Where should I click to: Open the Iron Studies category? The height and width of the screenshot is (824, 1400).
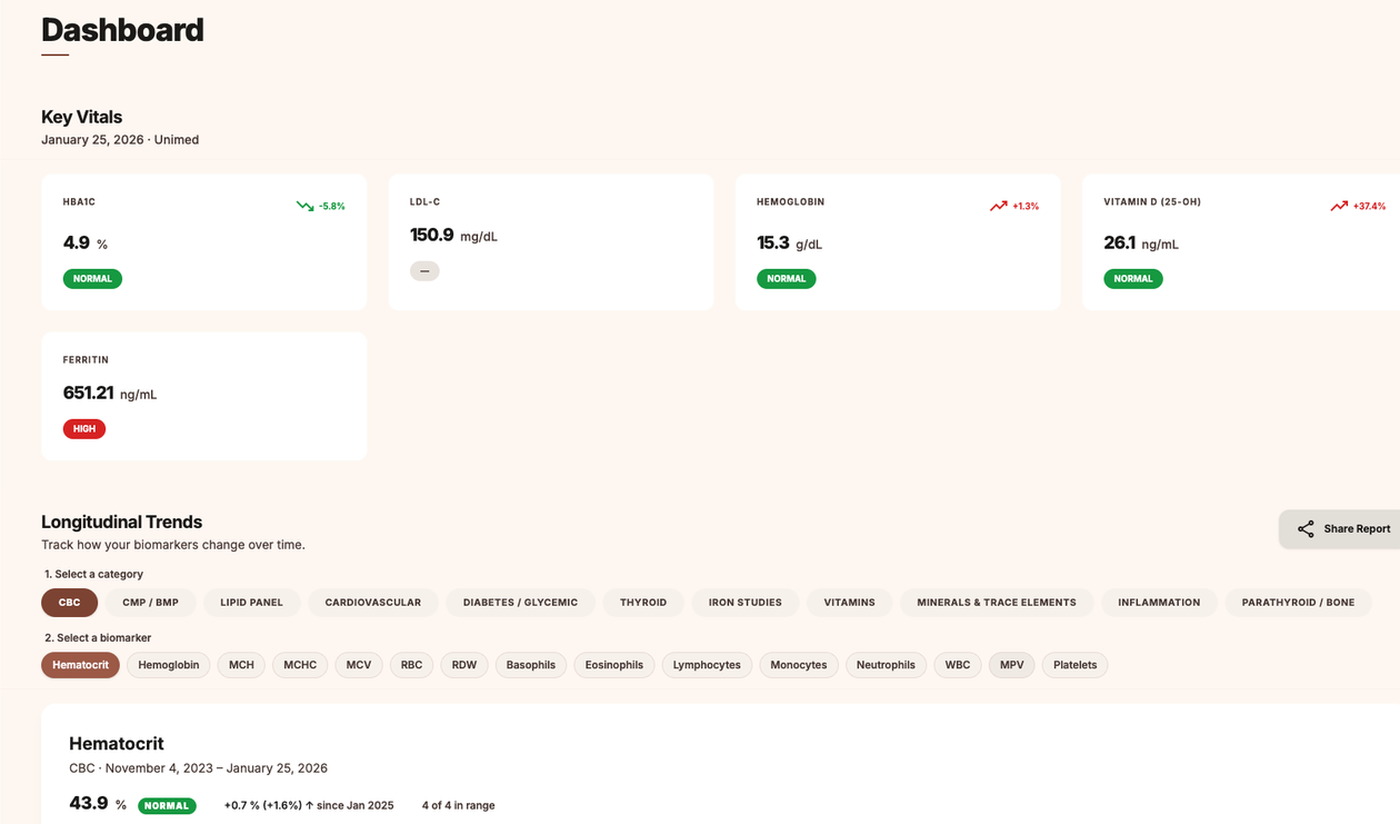coord(745,602)
